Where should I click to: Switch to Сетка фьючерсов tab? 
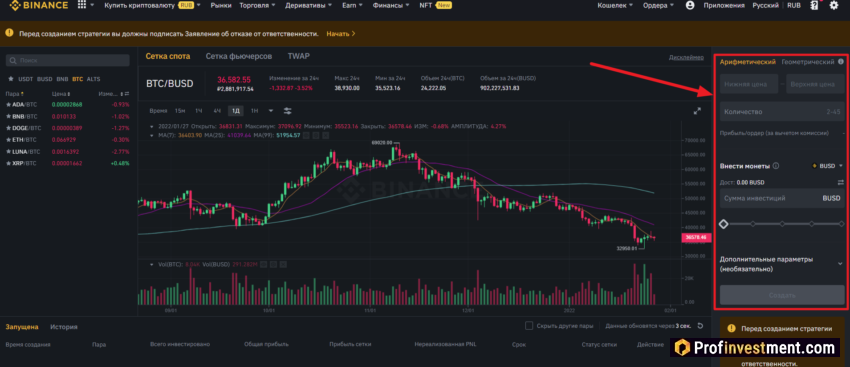click(239, 56)
